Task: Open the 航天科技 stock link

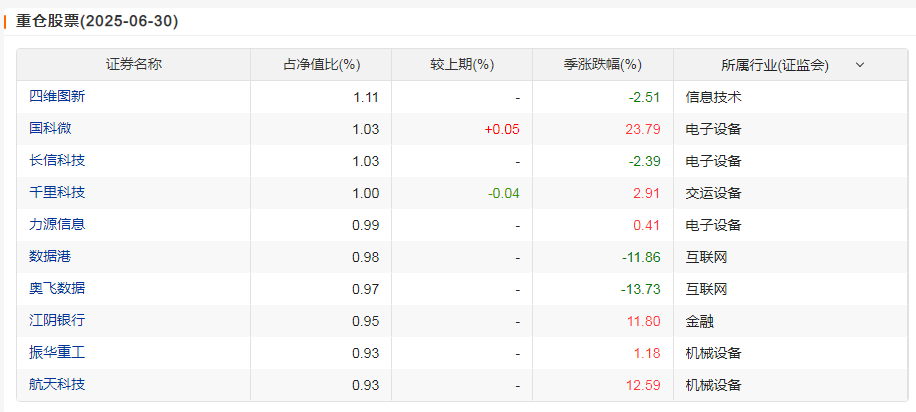Action: pos(57,385)
